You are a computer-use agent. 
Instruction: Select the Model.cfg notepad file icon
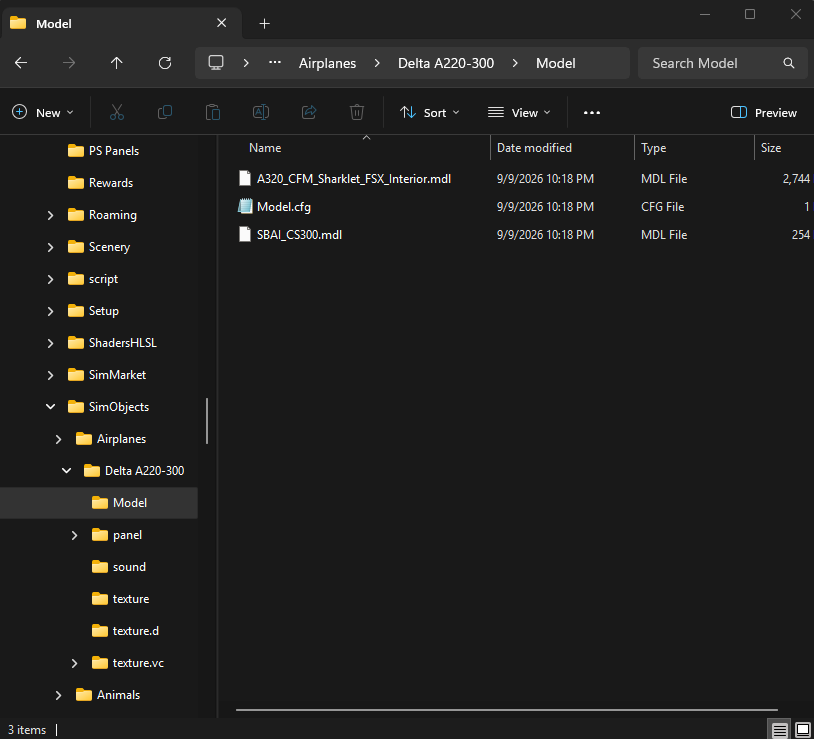coord(245,207)
